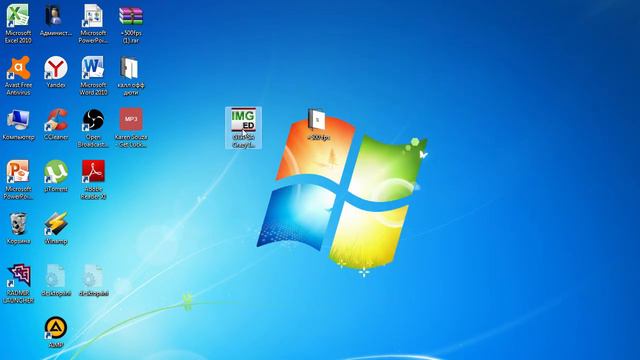
Task: Select the +500 fps folder over the Windows logo
Action: tap(318, 124)
